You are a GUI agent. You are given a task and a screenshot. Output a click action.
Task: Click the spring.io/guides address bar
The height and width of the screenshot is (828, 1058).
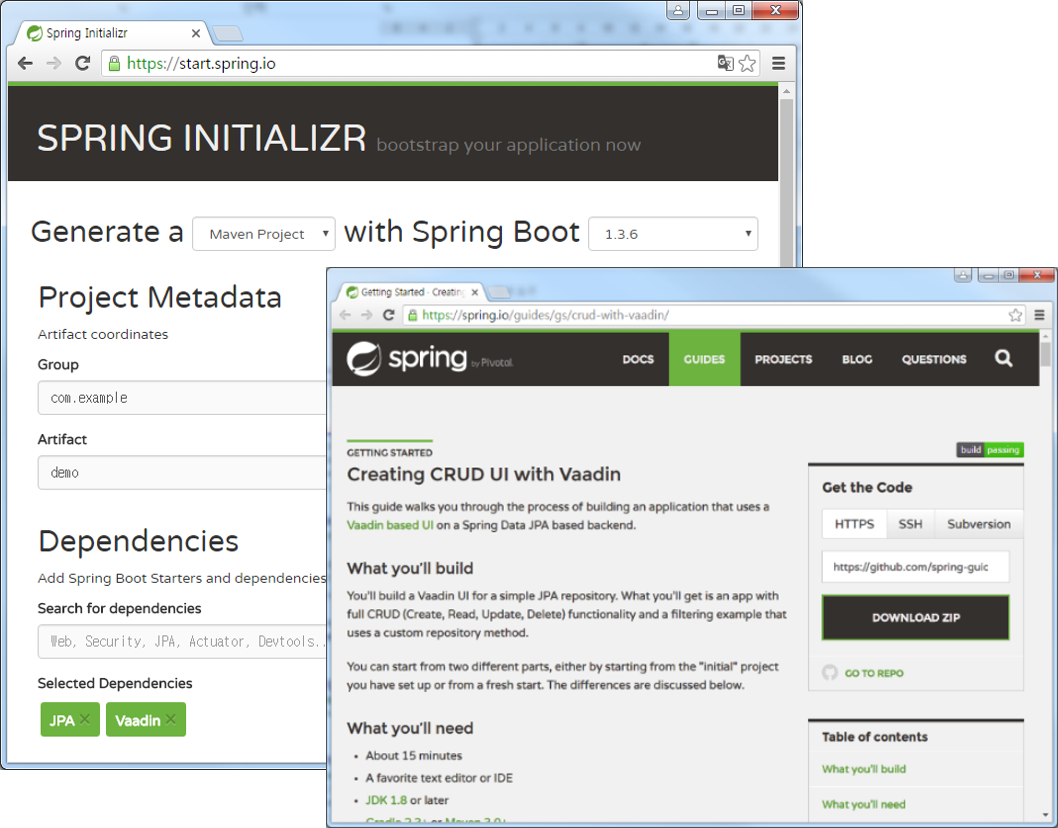tap(715, 315)
